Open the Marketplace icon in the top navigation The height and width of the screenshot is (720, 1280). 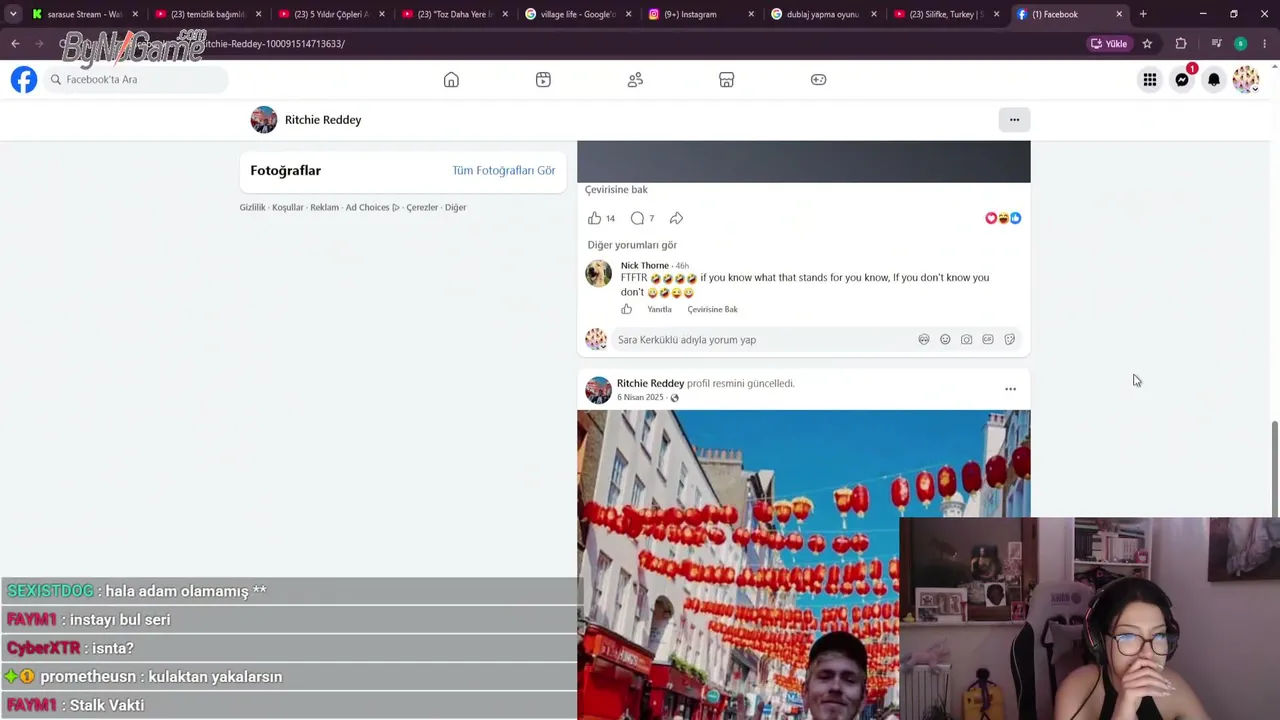tap(727, 80)
